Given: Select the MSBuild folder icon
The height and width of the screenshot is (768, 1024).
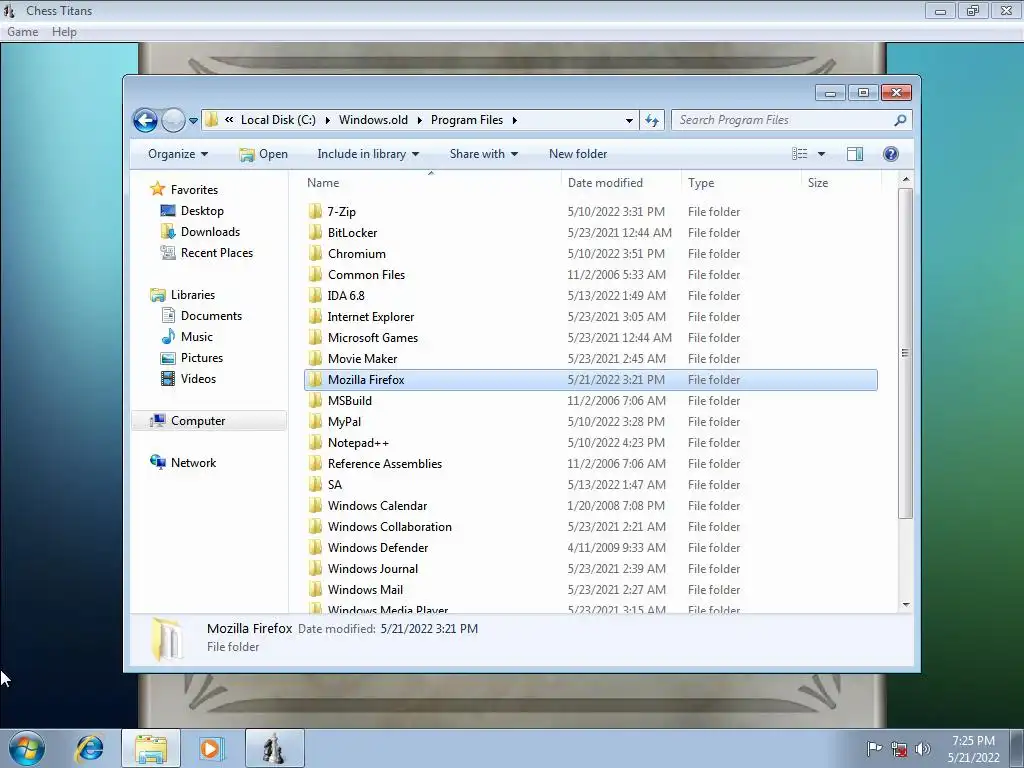Looking at the screenshot, I should point(315,400).
